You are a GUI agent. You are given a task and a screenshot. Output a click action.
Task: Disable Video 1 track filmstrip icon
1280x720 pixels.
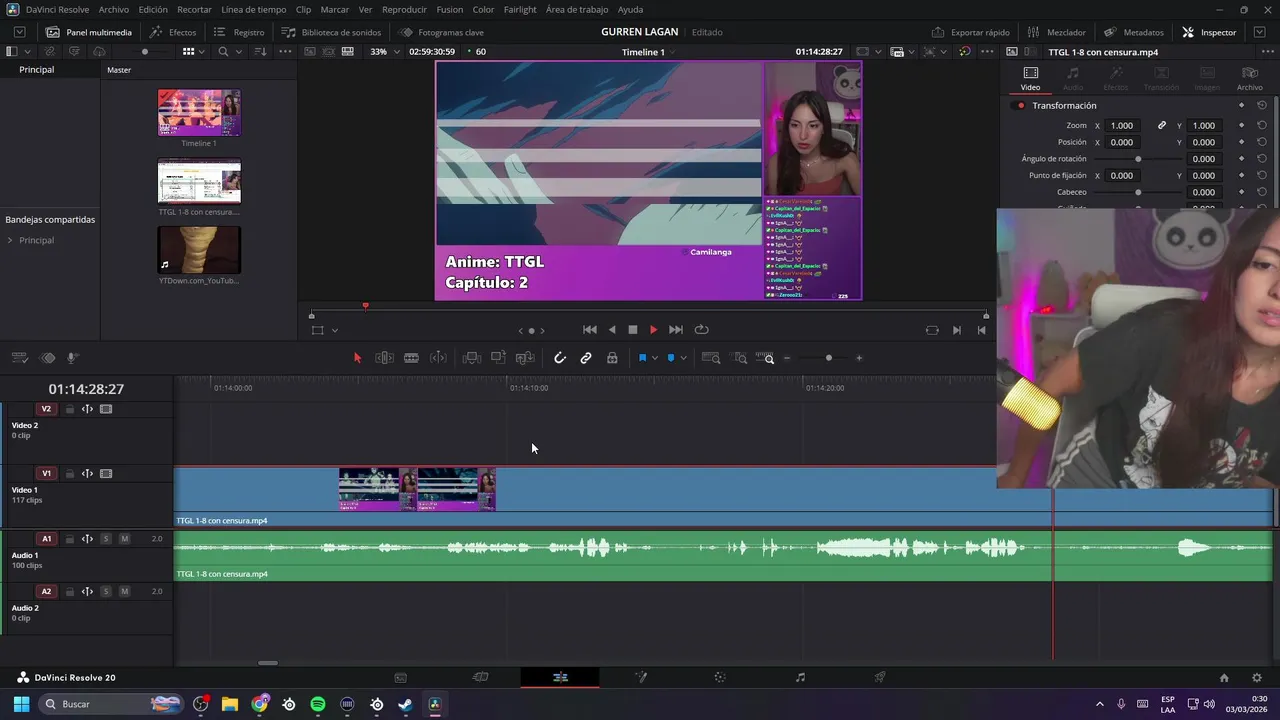[106, 474]
